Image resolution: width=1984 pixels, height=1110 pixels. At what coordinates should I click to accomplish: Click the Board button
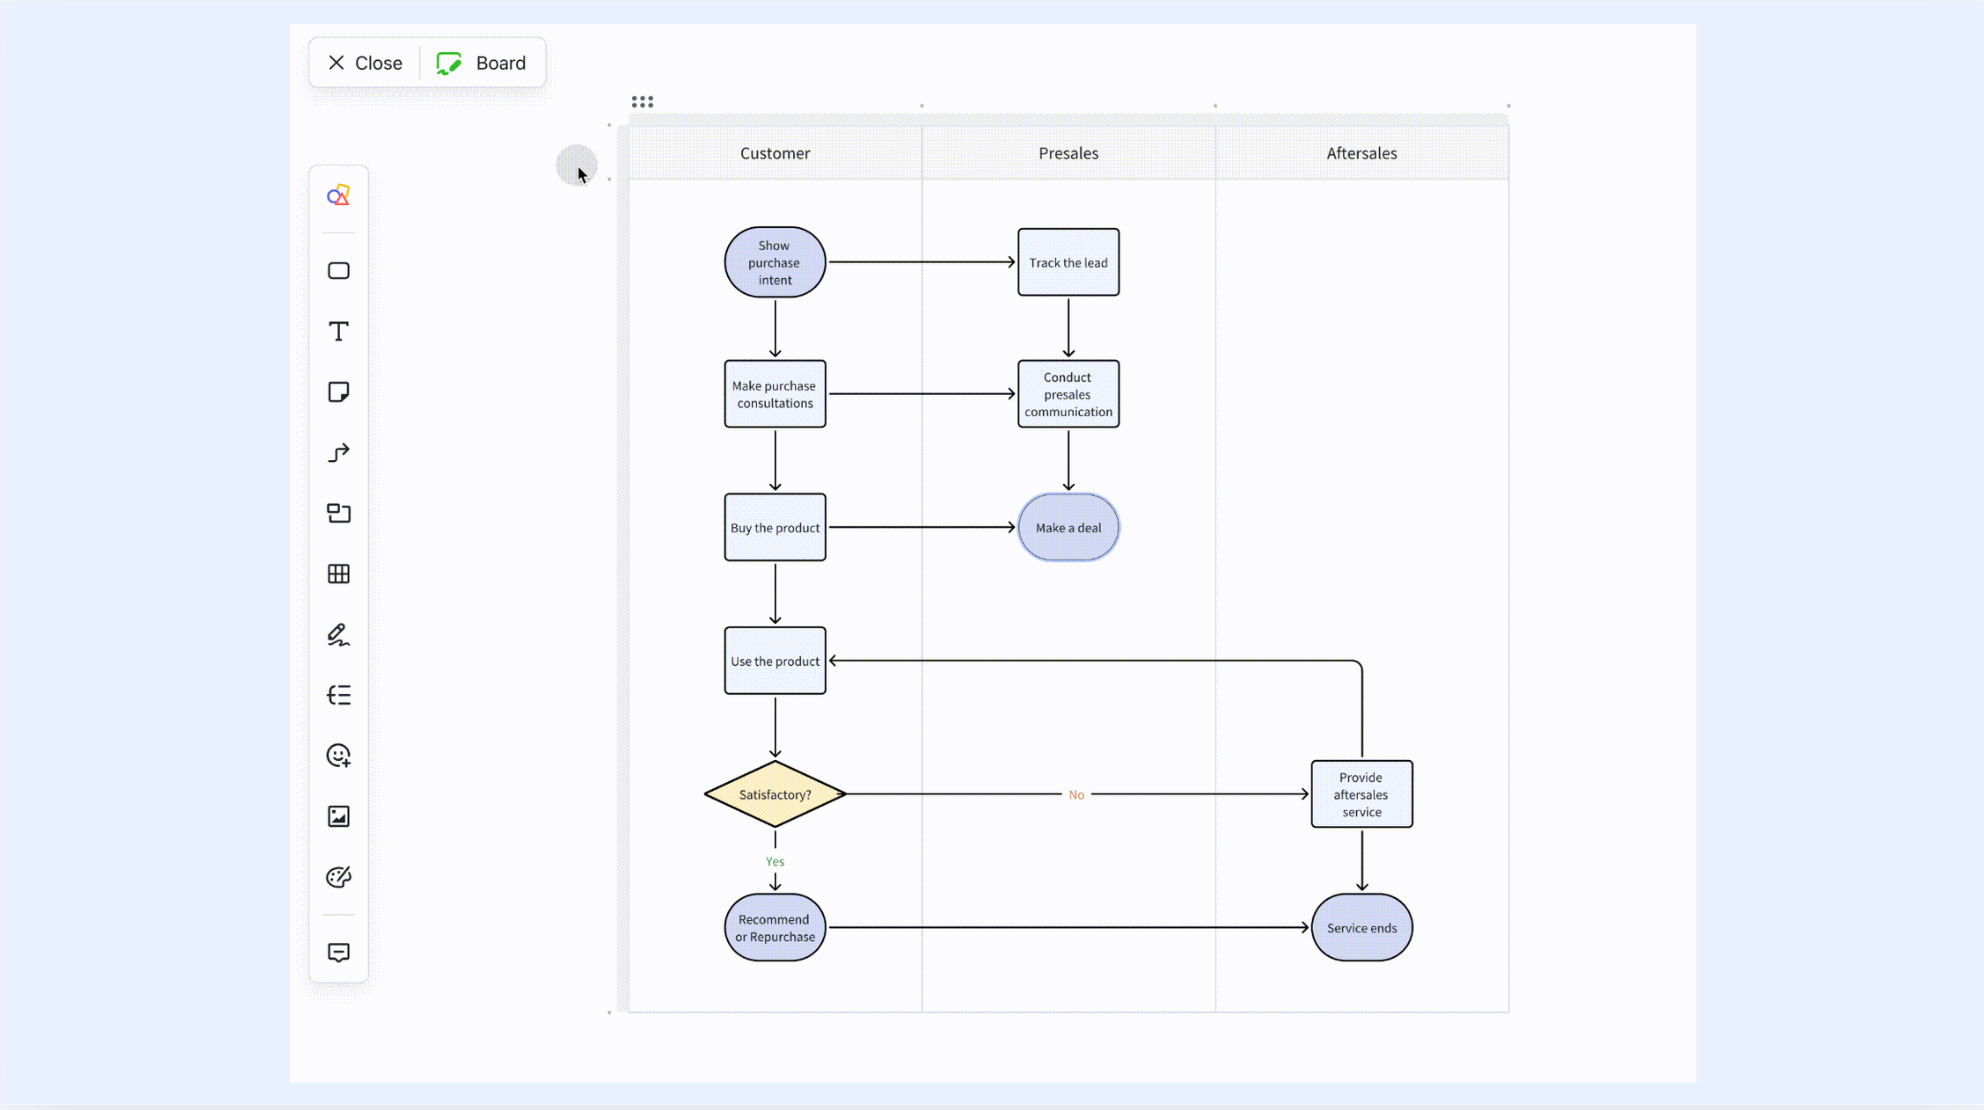coord(481,63)
